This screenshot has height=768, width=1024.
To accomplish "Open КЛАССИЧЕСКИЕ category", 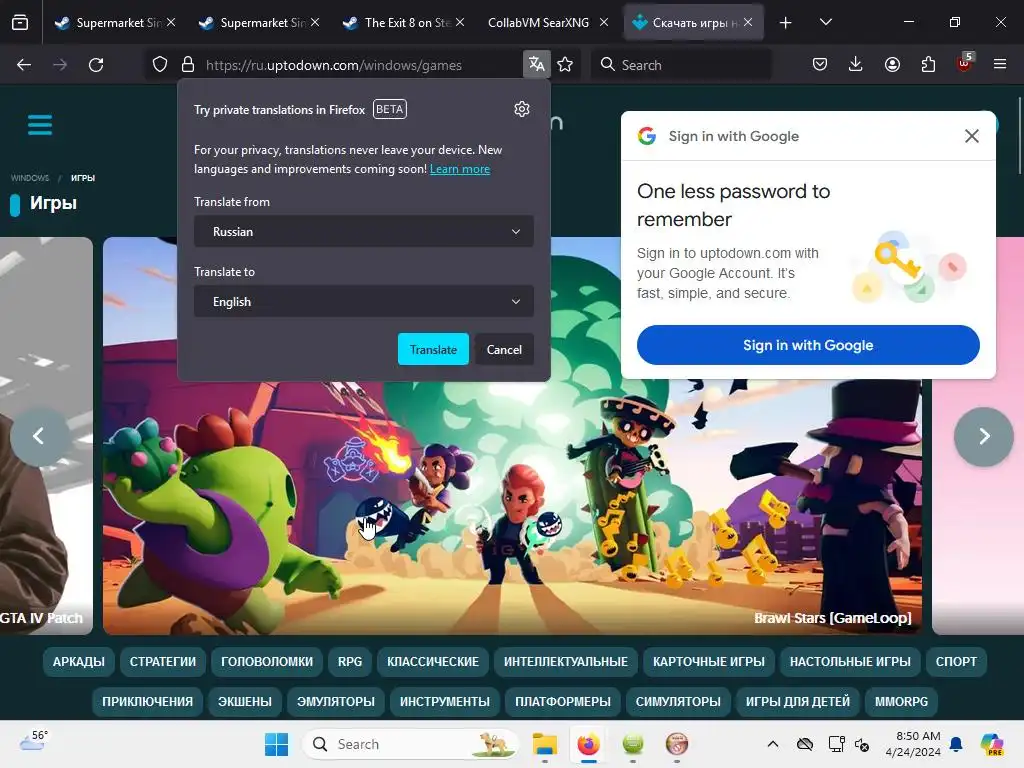I will (433, 662).
